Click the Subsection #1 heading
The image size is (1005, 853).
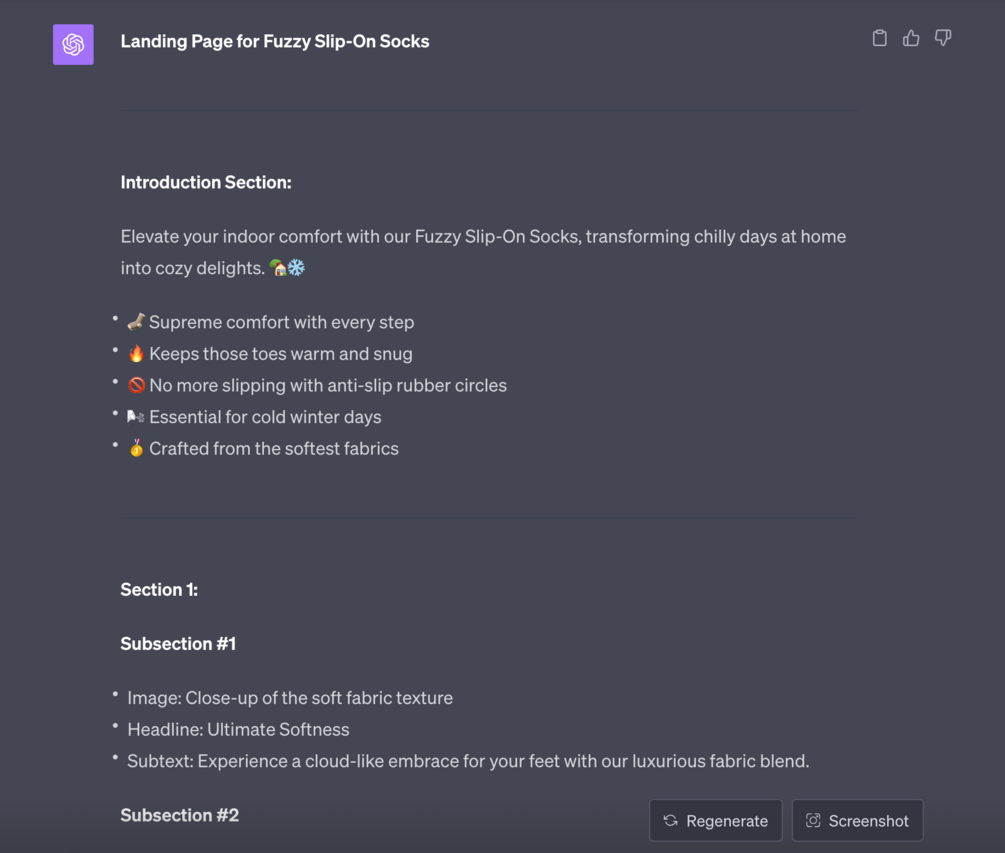click(x=178, y=644)
